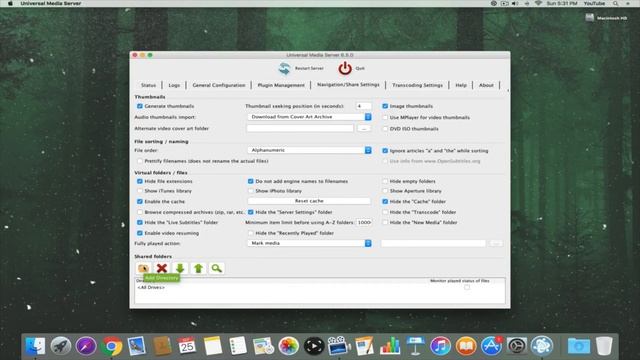This screenshot has height=360, width=640.
Task: Open Spotlight search in menu bar
Action: (615, 3)
